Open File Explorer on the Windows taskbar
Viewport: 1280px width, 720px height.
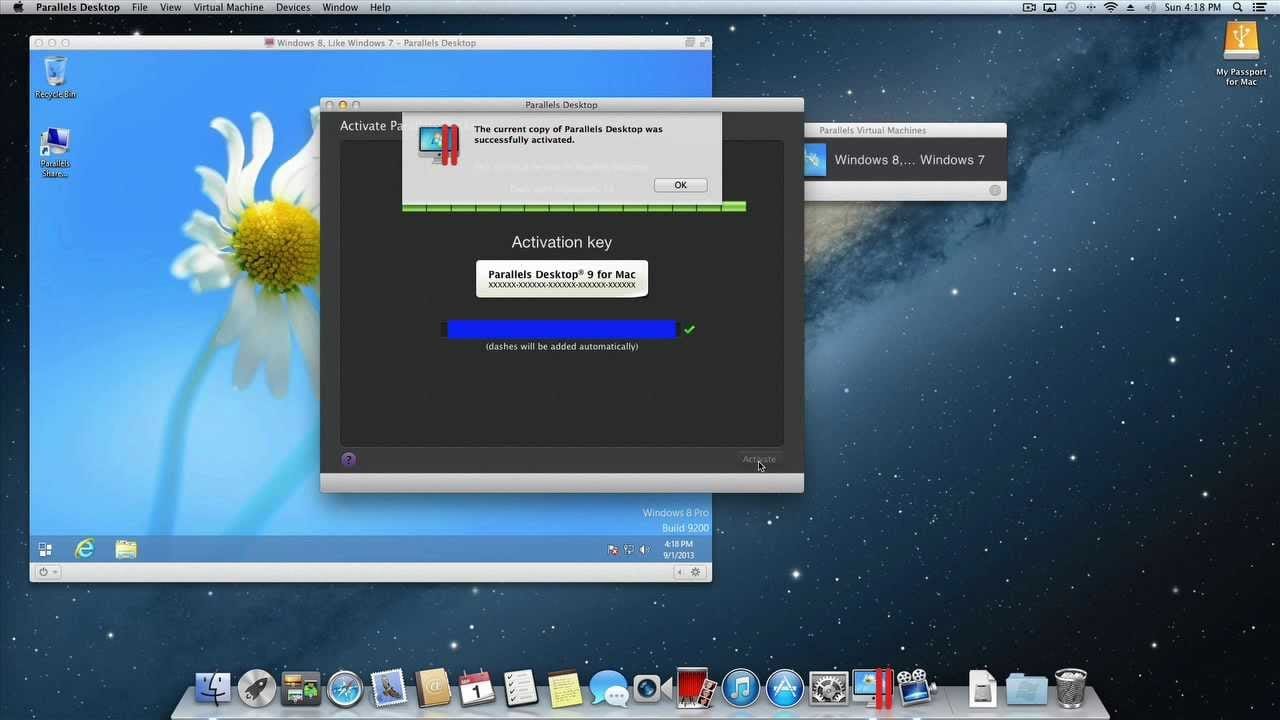[126, 549]
